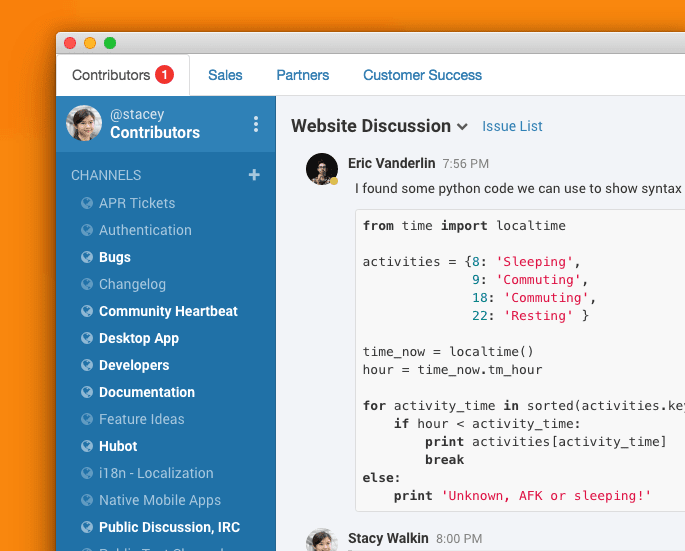Select the Feature Ideas channel
Screen dimensions: 685x551
tap(141, 419)
